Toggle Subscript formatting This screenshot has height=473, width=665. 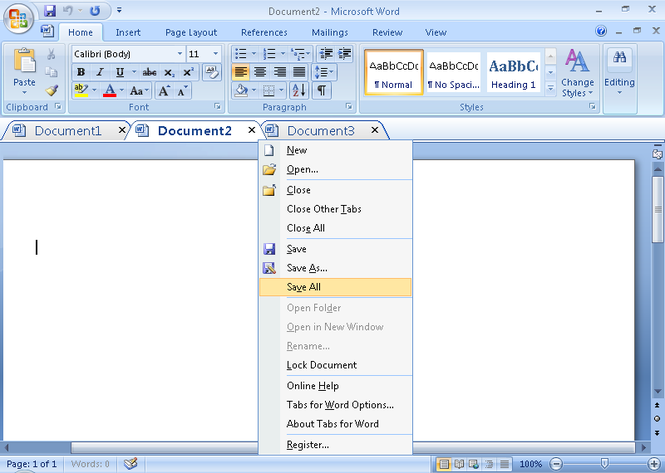[169, 73]
